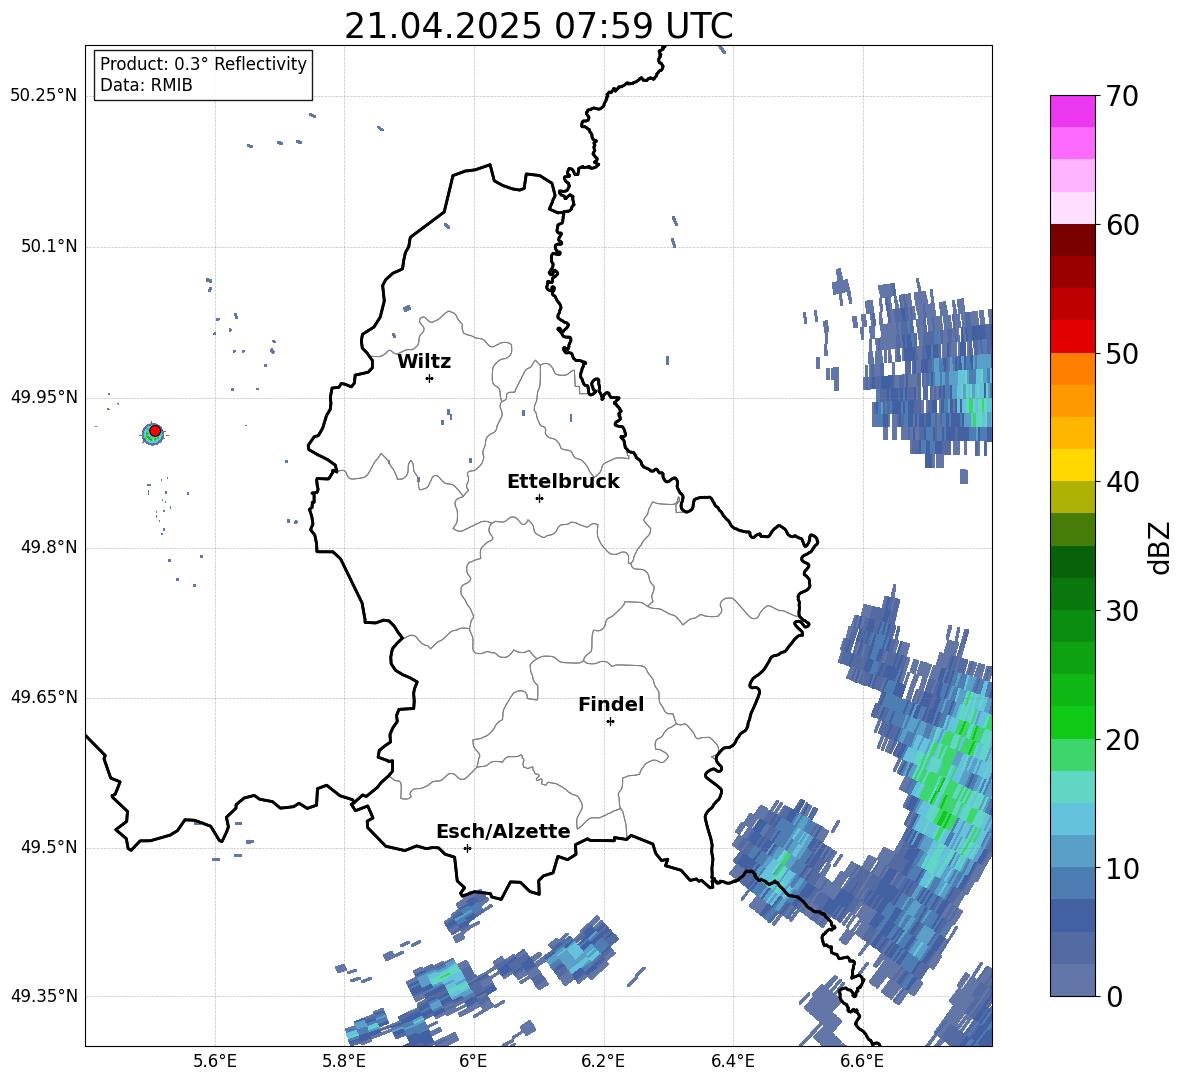Click the 6.6°E longitude label
The image size is (1184, 1081).
click(862, 1061)
